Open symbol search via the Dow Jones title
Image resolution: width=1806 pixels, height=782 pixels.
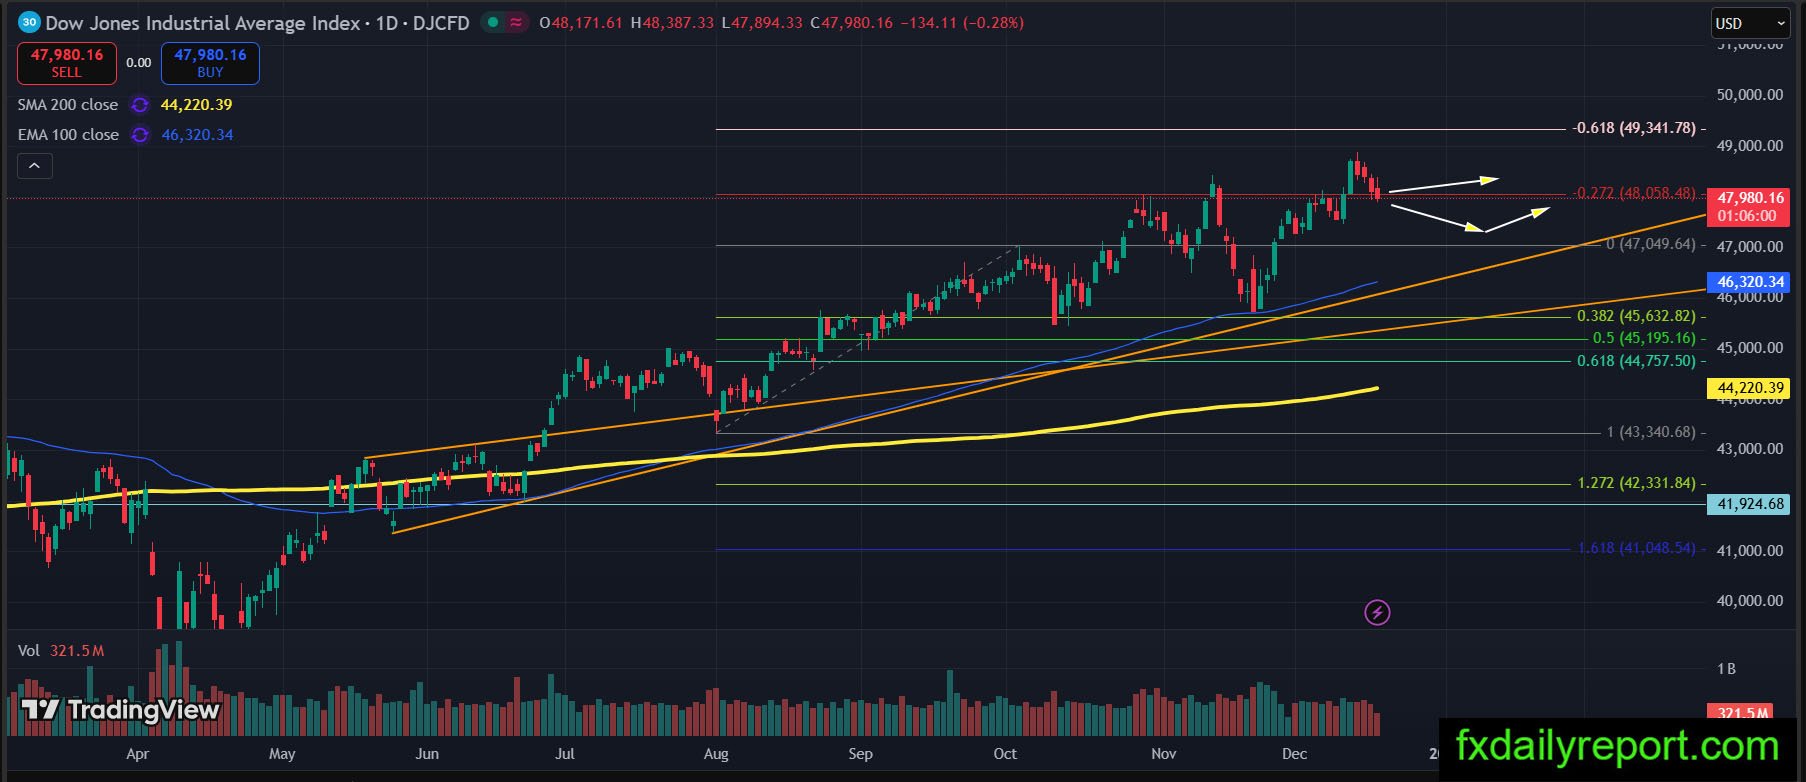[257, 23]
